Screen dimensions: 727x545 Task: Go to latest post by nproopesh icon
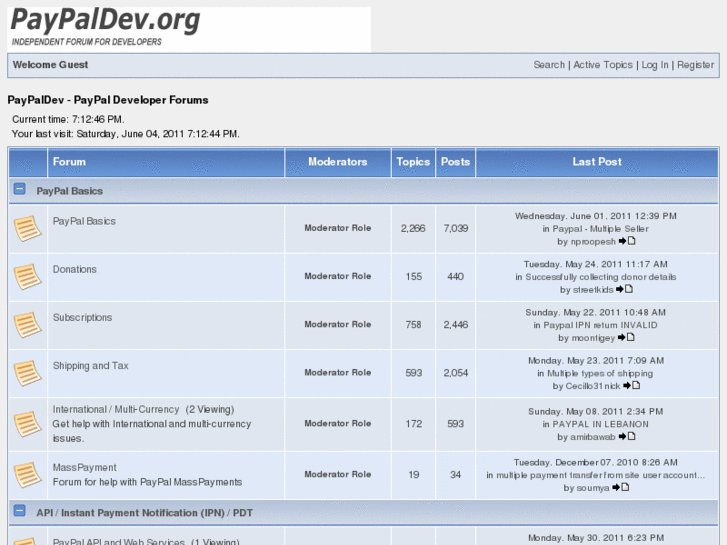pos(627,241)
